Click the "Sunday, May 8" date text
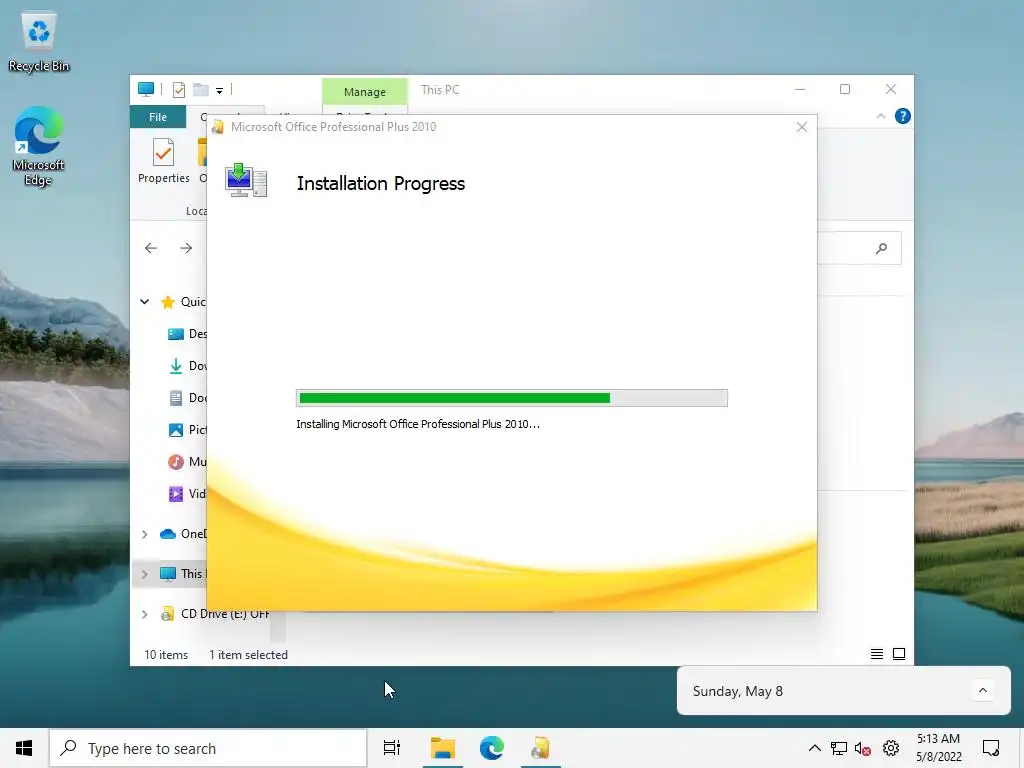Image resolution: width=1024 pixels, height=768 pixels. click(737, 691)
